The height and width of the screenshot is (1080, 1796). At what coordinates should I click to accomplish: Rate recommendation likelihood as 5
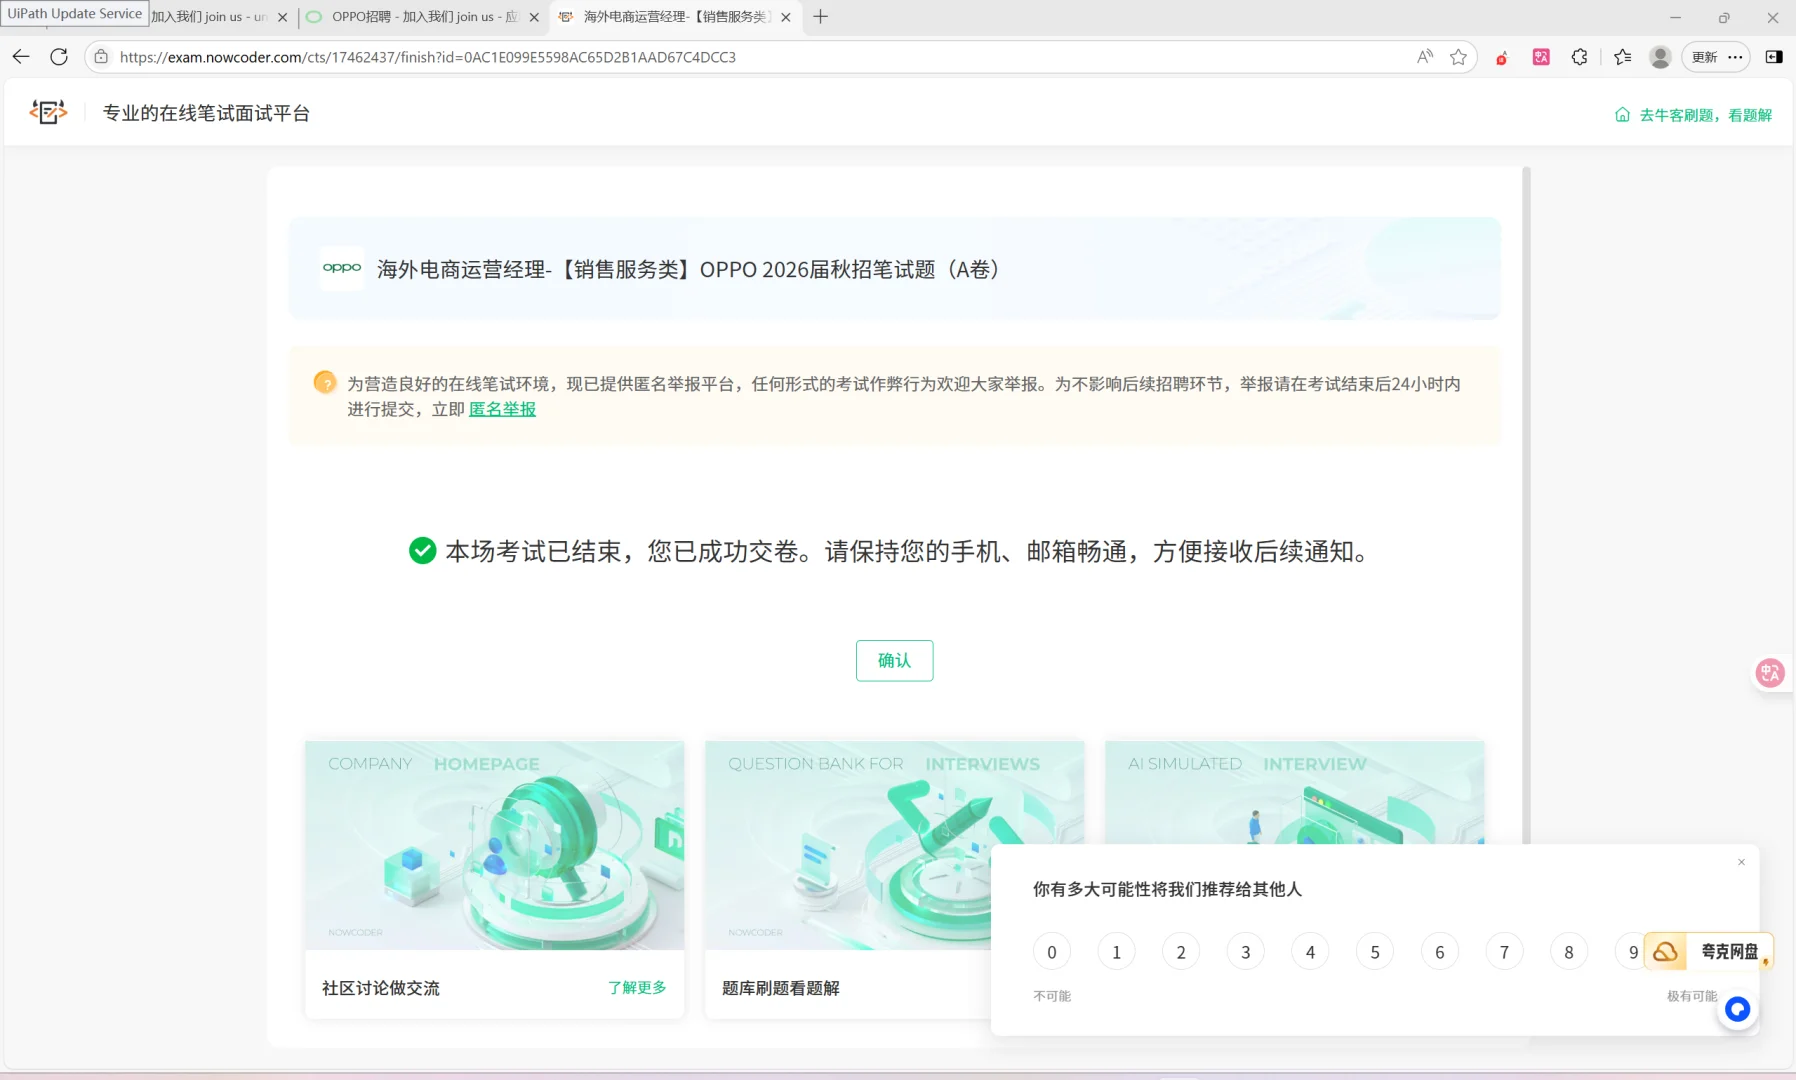tap(1375, 952)
